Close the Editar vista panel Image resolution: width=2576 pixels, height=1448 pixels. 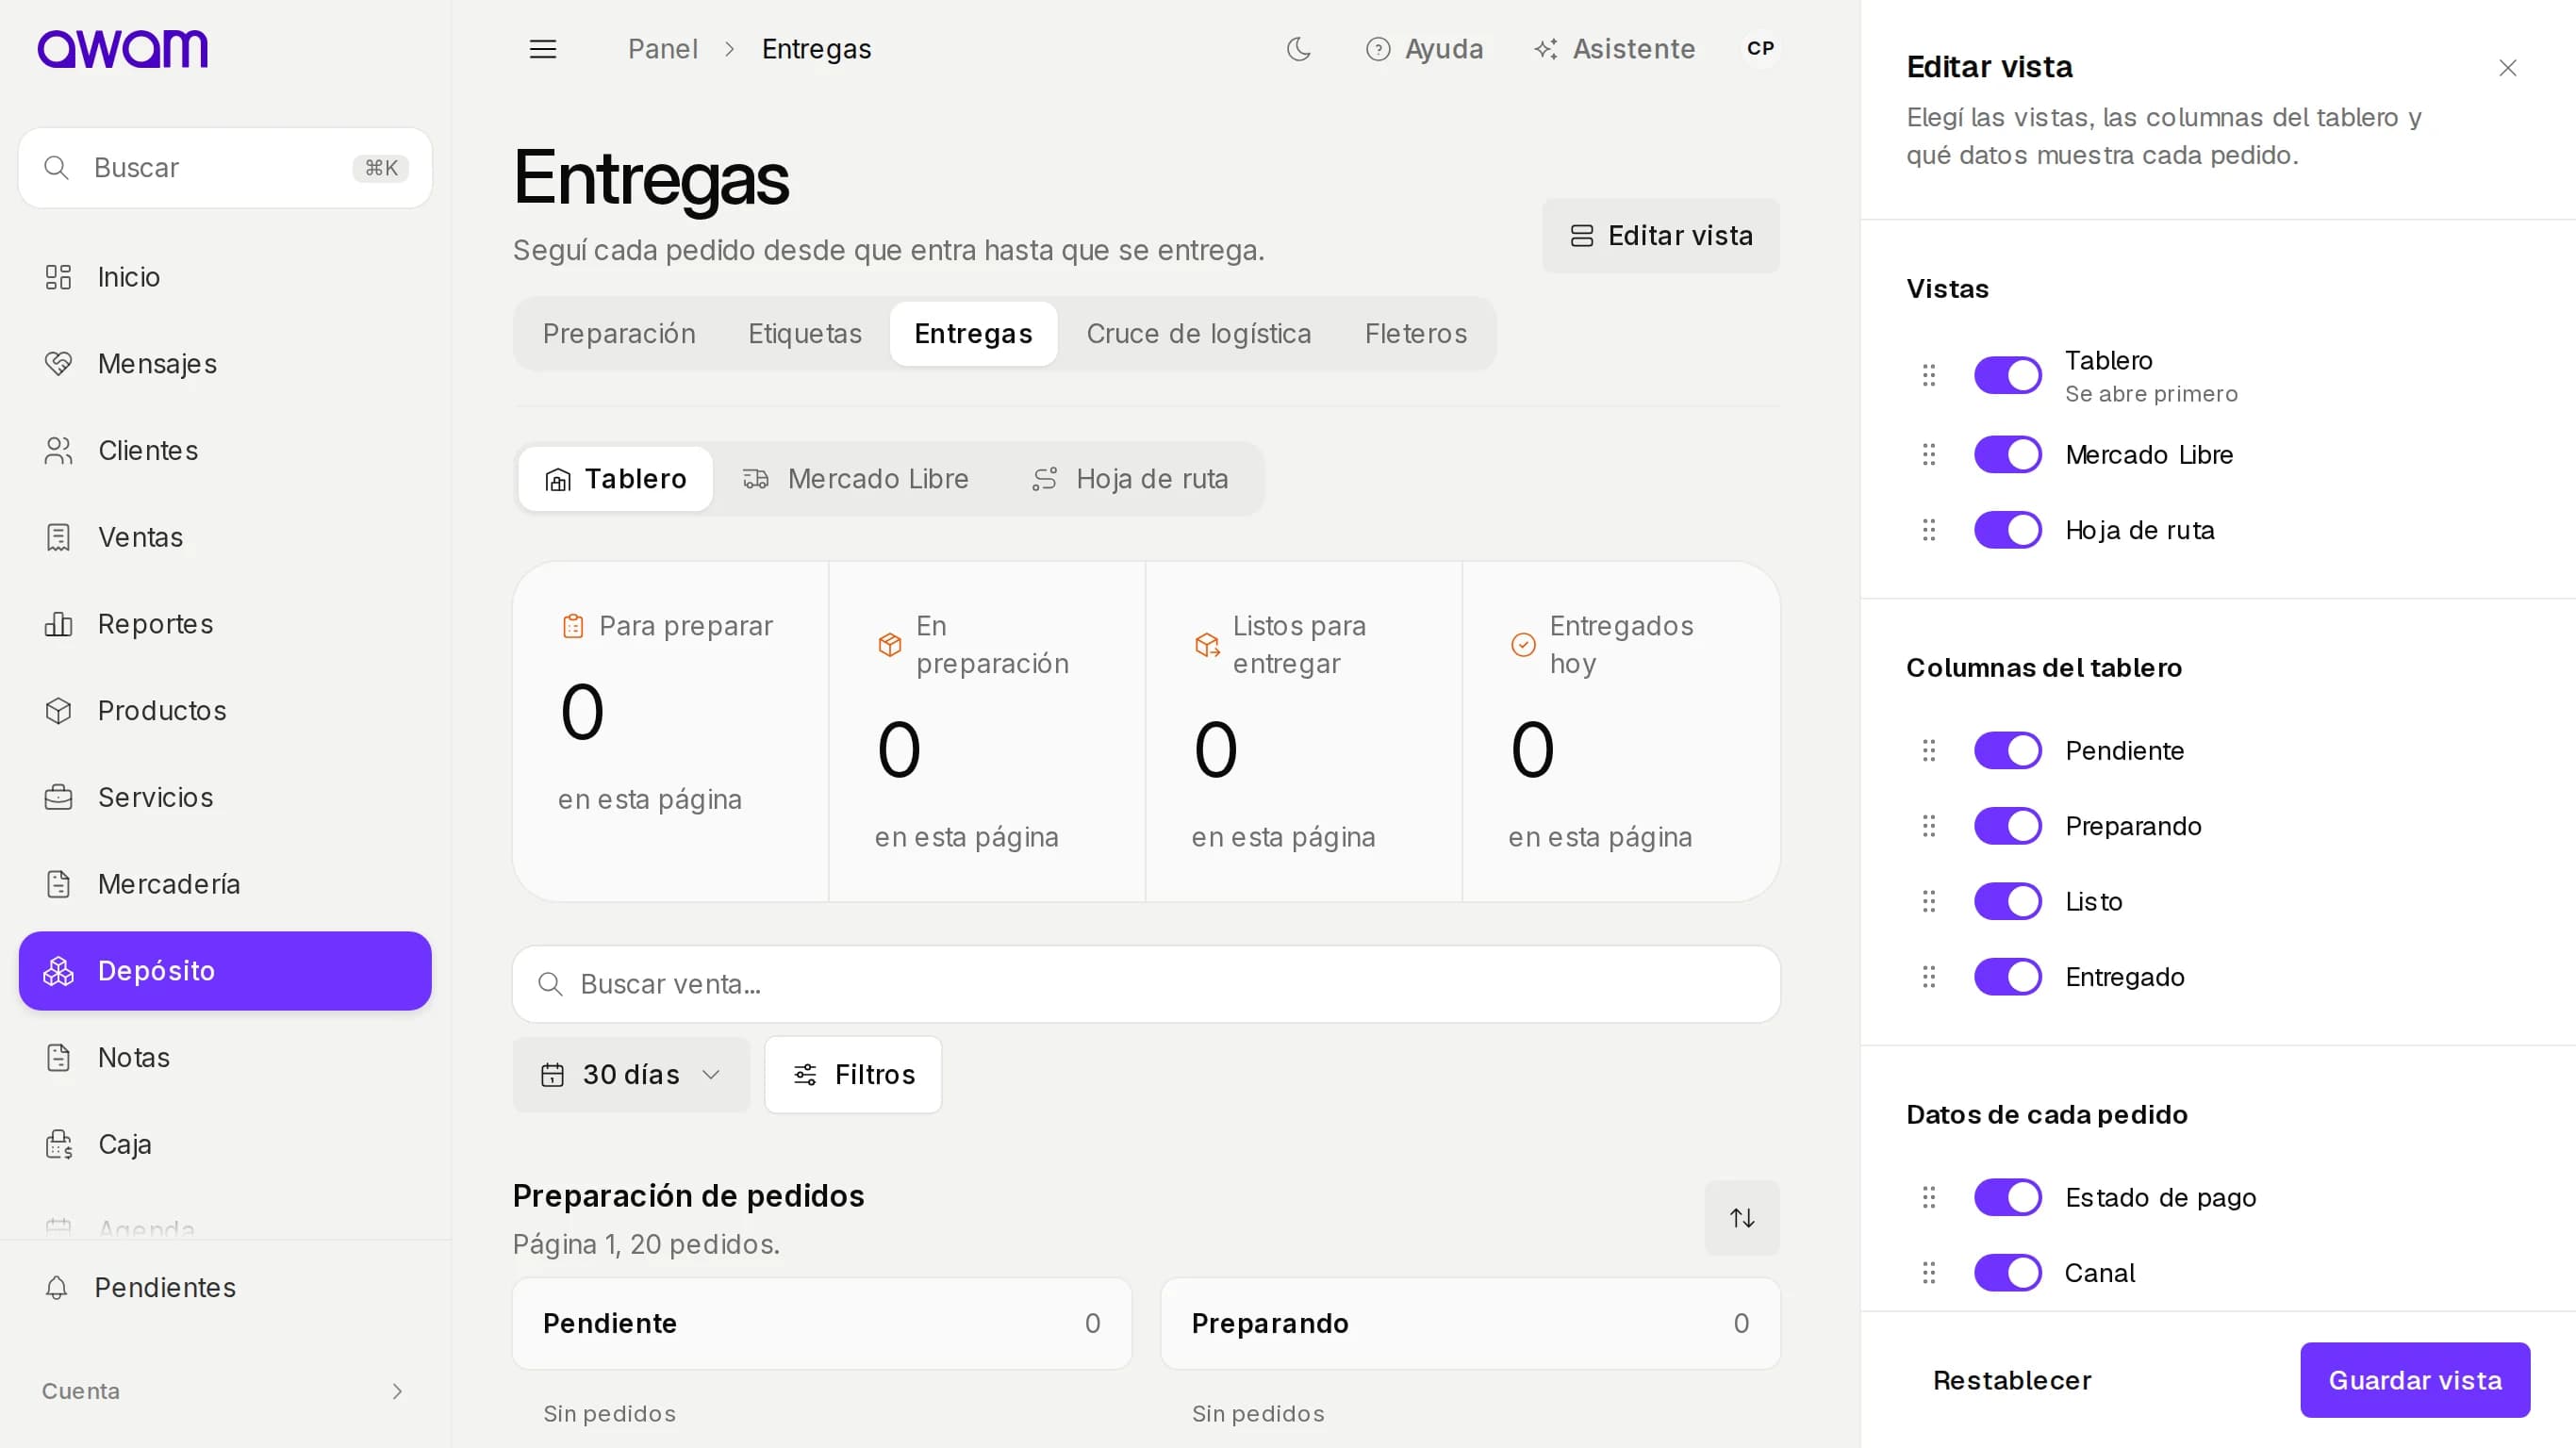point(2508,68)
